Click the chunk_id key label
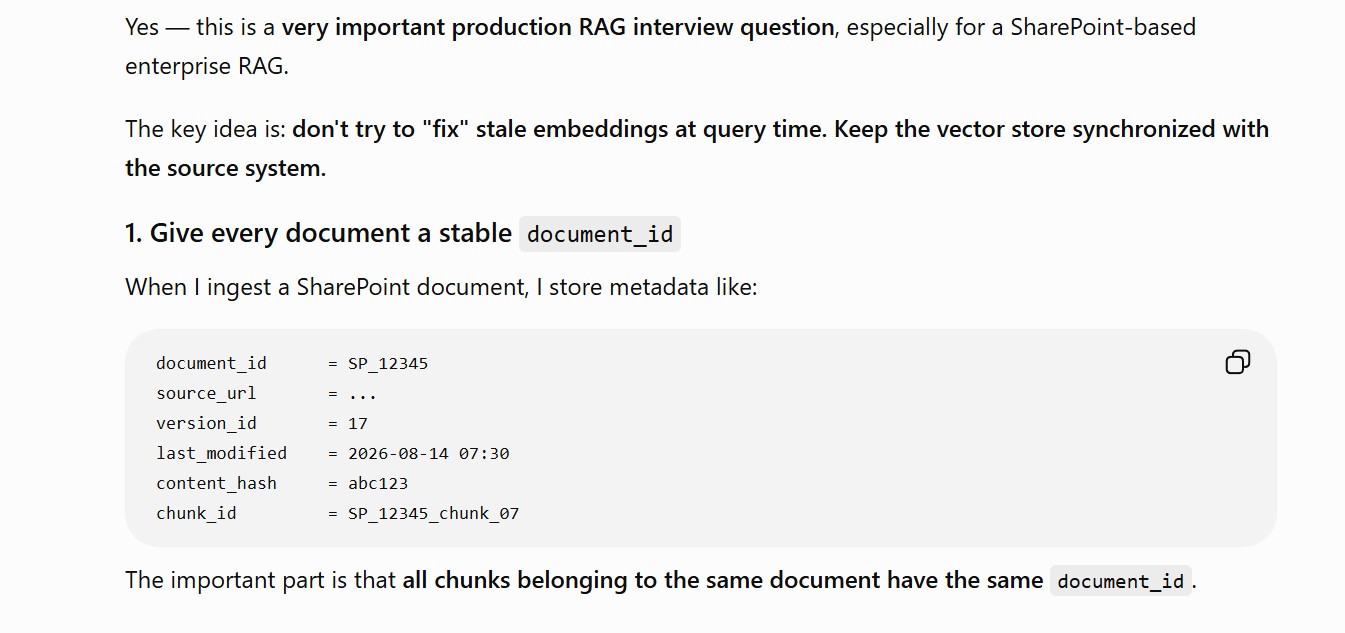This screenshot has width=1345, height=633. (196, 514)
